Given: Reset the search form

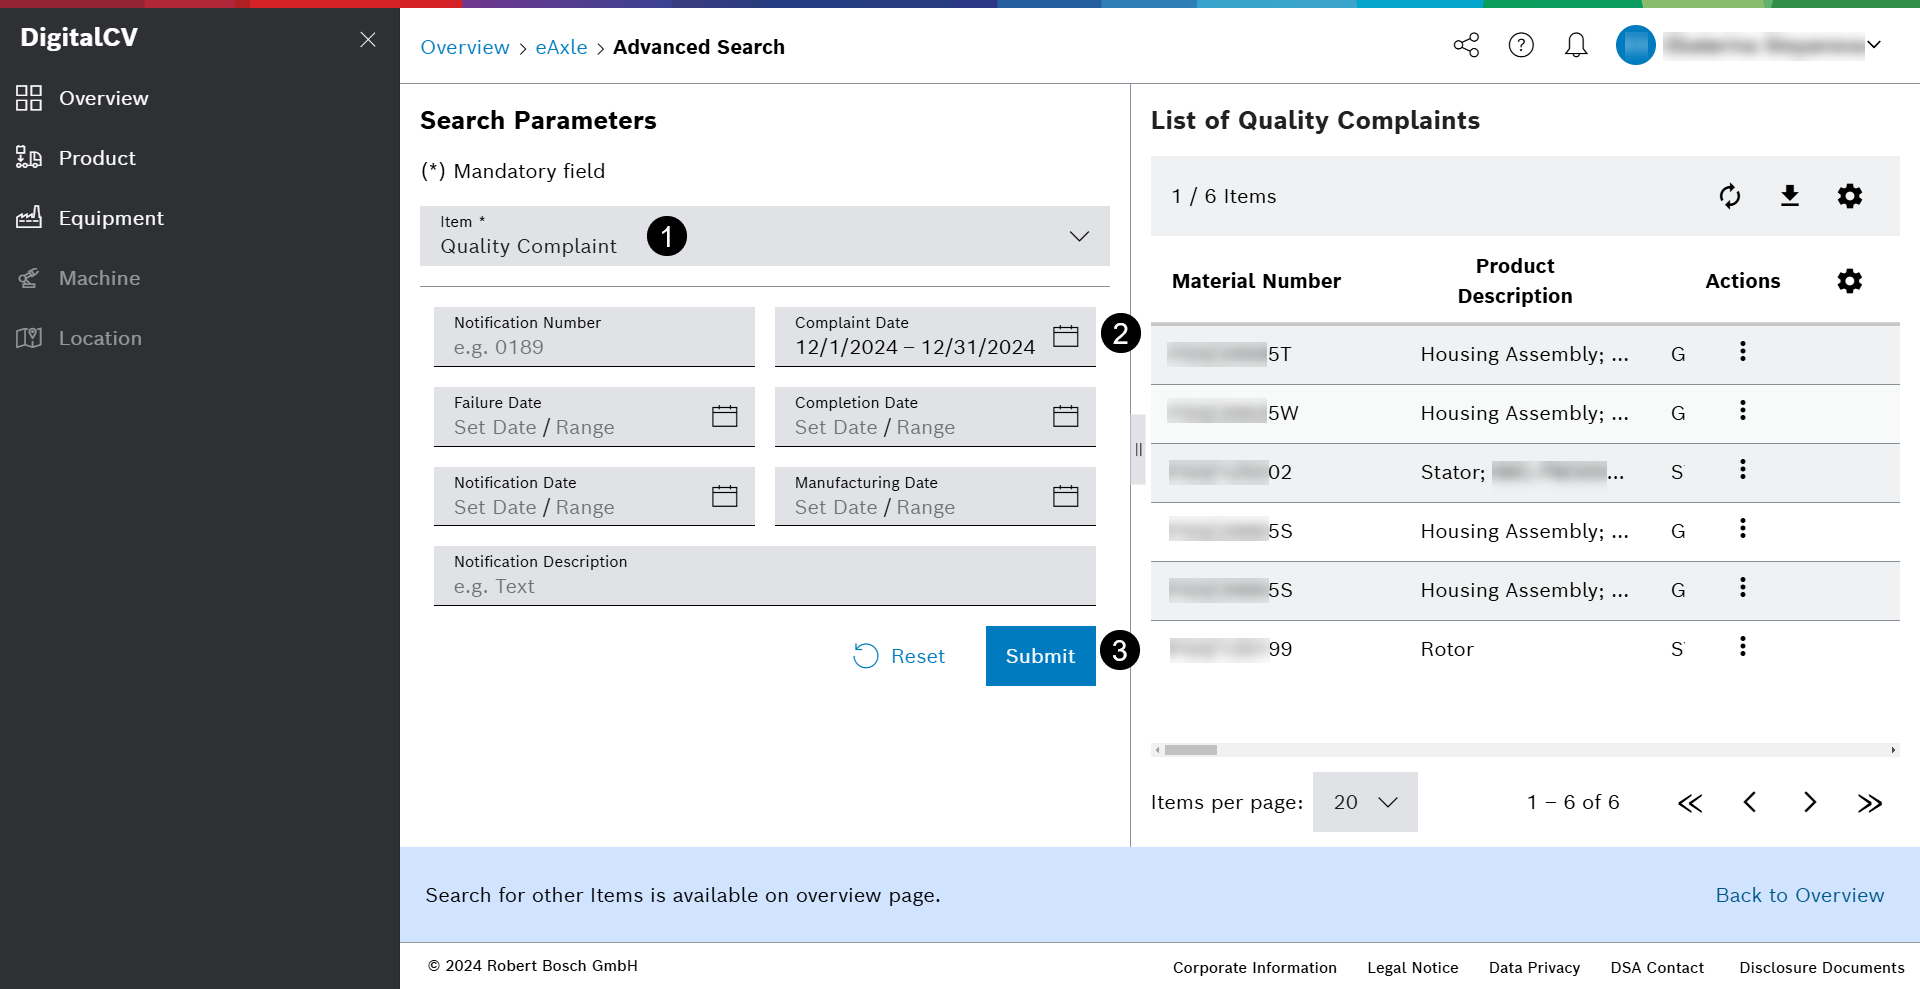Looking at the screenshot, I should coord(899,656).
